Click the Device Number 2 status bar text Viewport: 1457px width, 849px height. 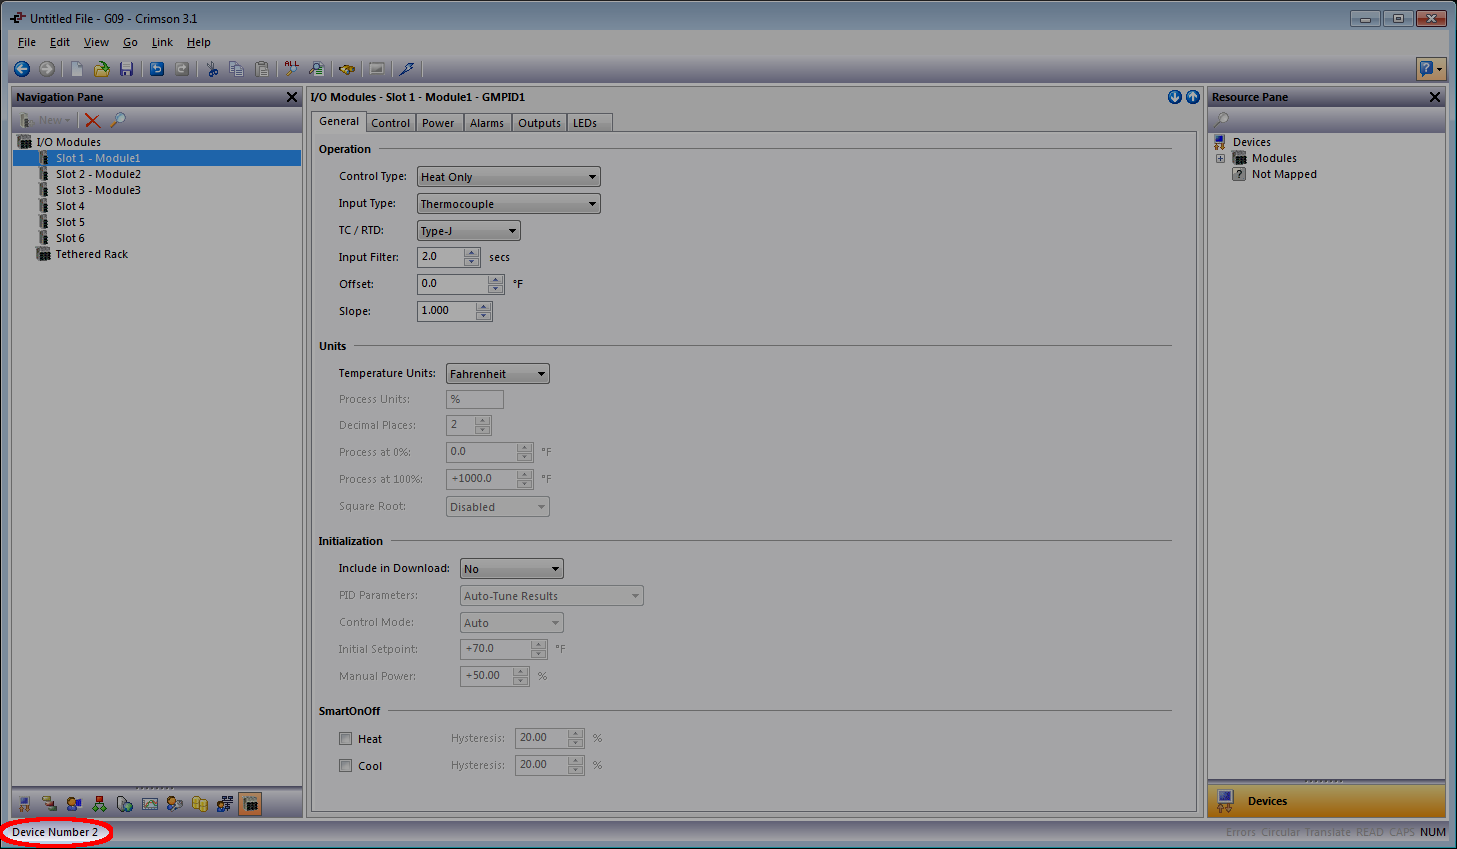[x=55, y=832]
